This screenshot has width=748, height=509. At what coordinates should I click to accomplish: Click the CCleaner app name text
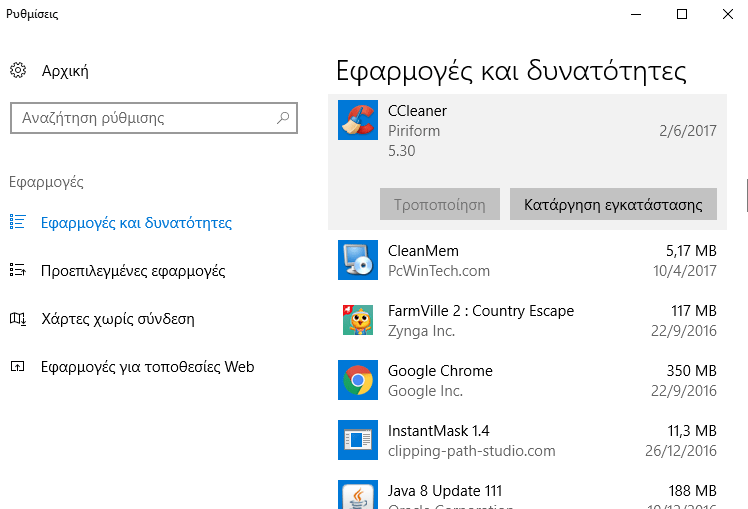[417, 111]
